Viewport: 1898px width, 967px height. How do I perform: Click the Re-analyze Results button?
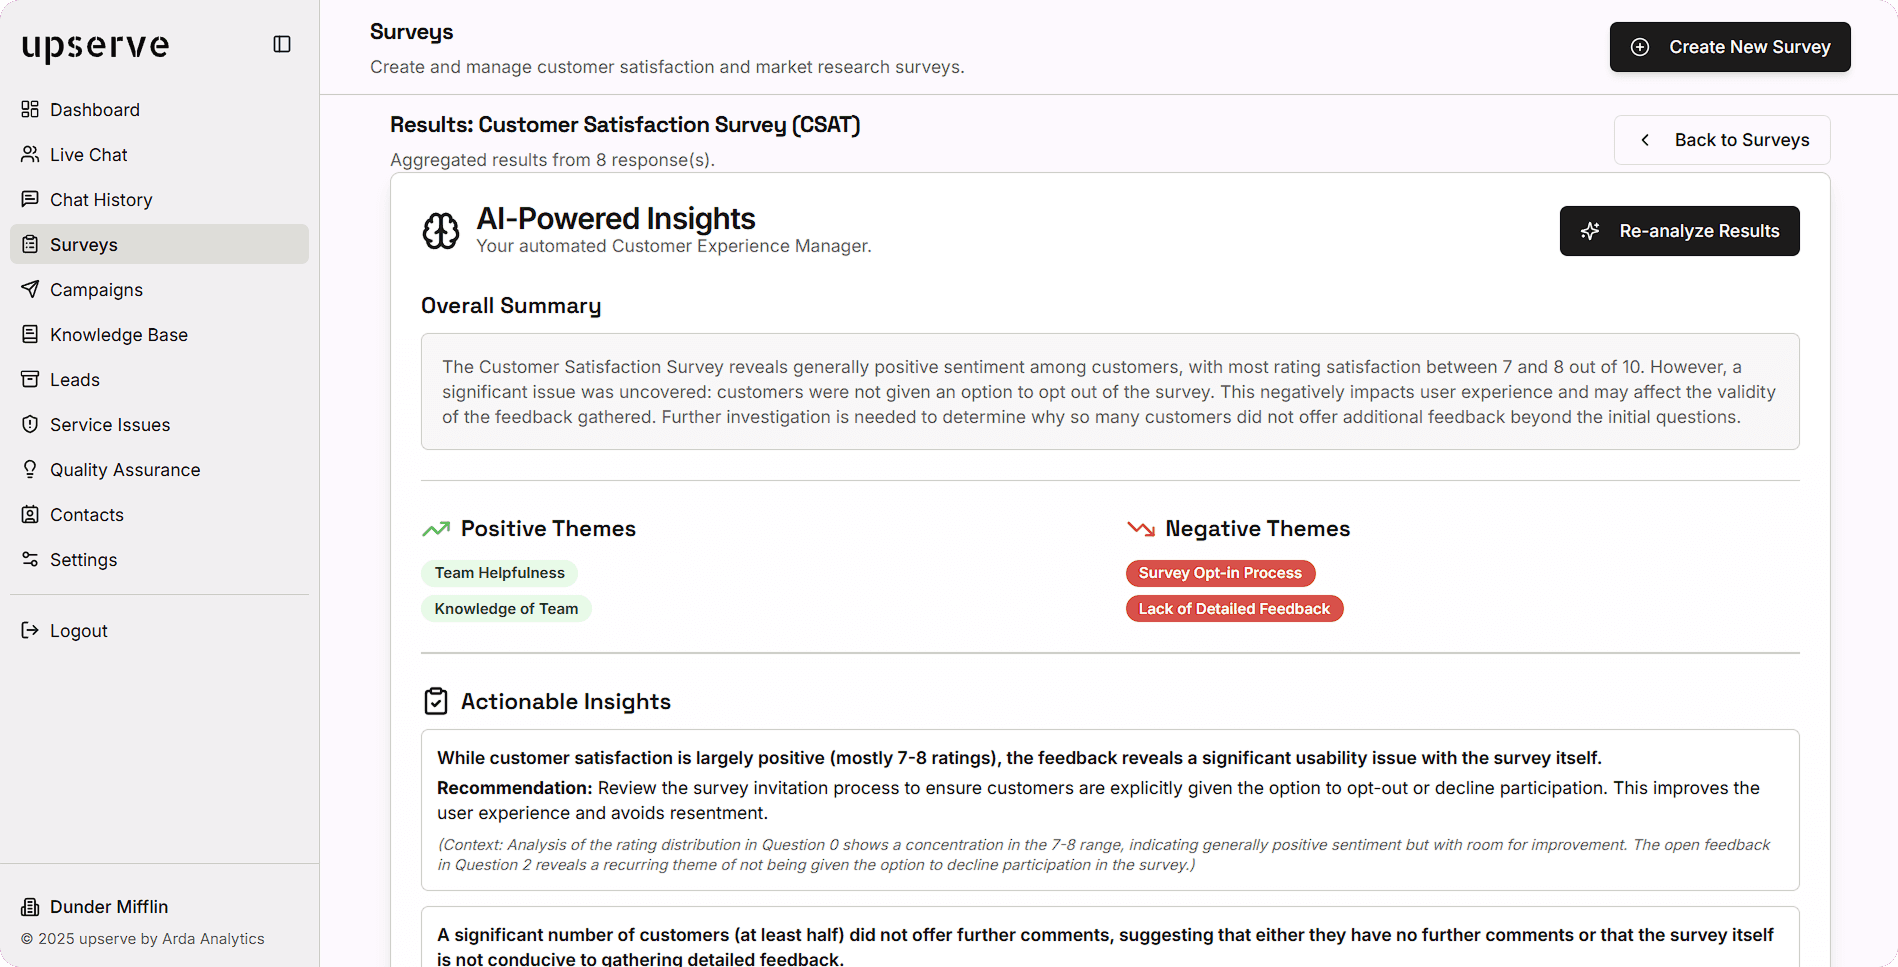click(x=1679, y=231)
